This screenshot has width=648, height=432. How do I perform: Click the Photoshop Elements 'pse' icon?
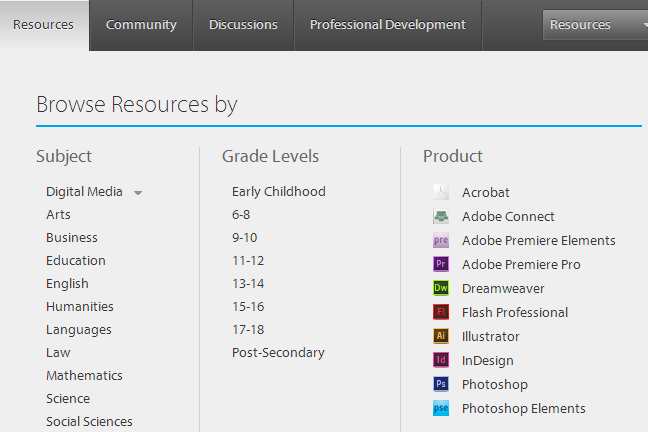pos(441,408)
